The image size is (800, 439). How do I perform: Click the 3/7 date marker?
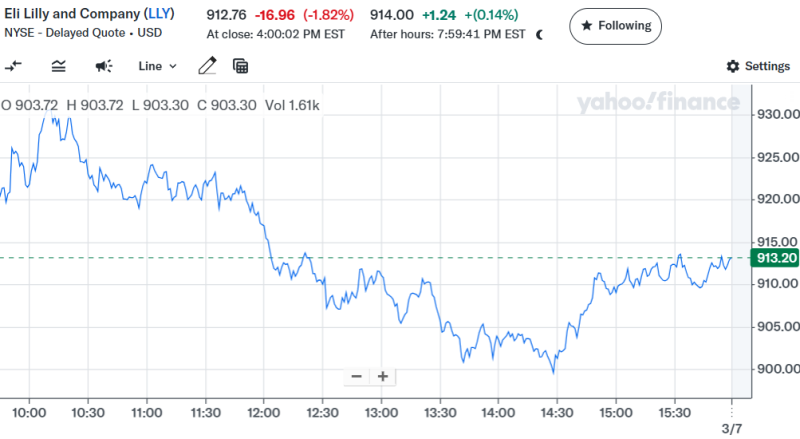(x=732, y=428)
